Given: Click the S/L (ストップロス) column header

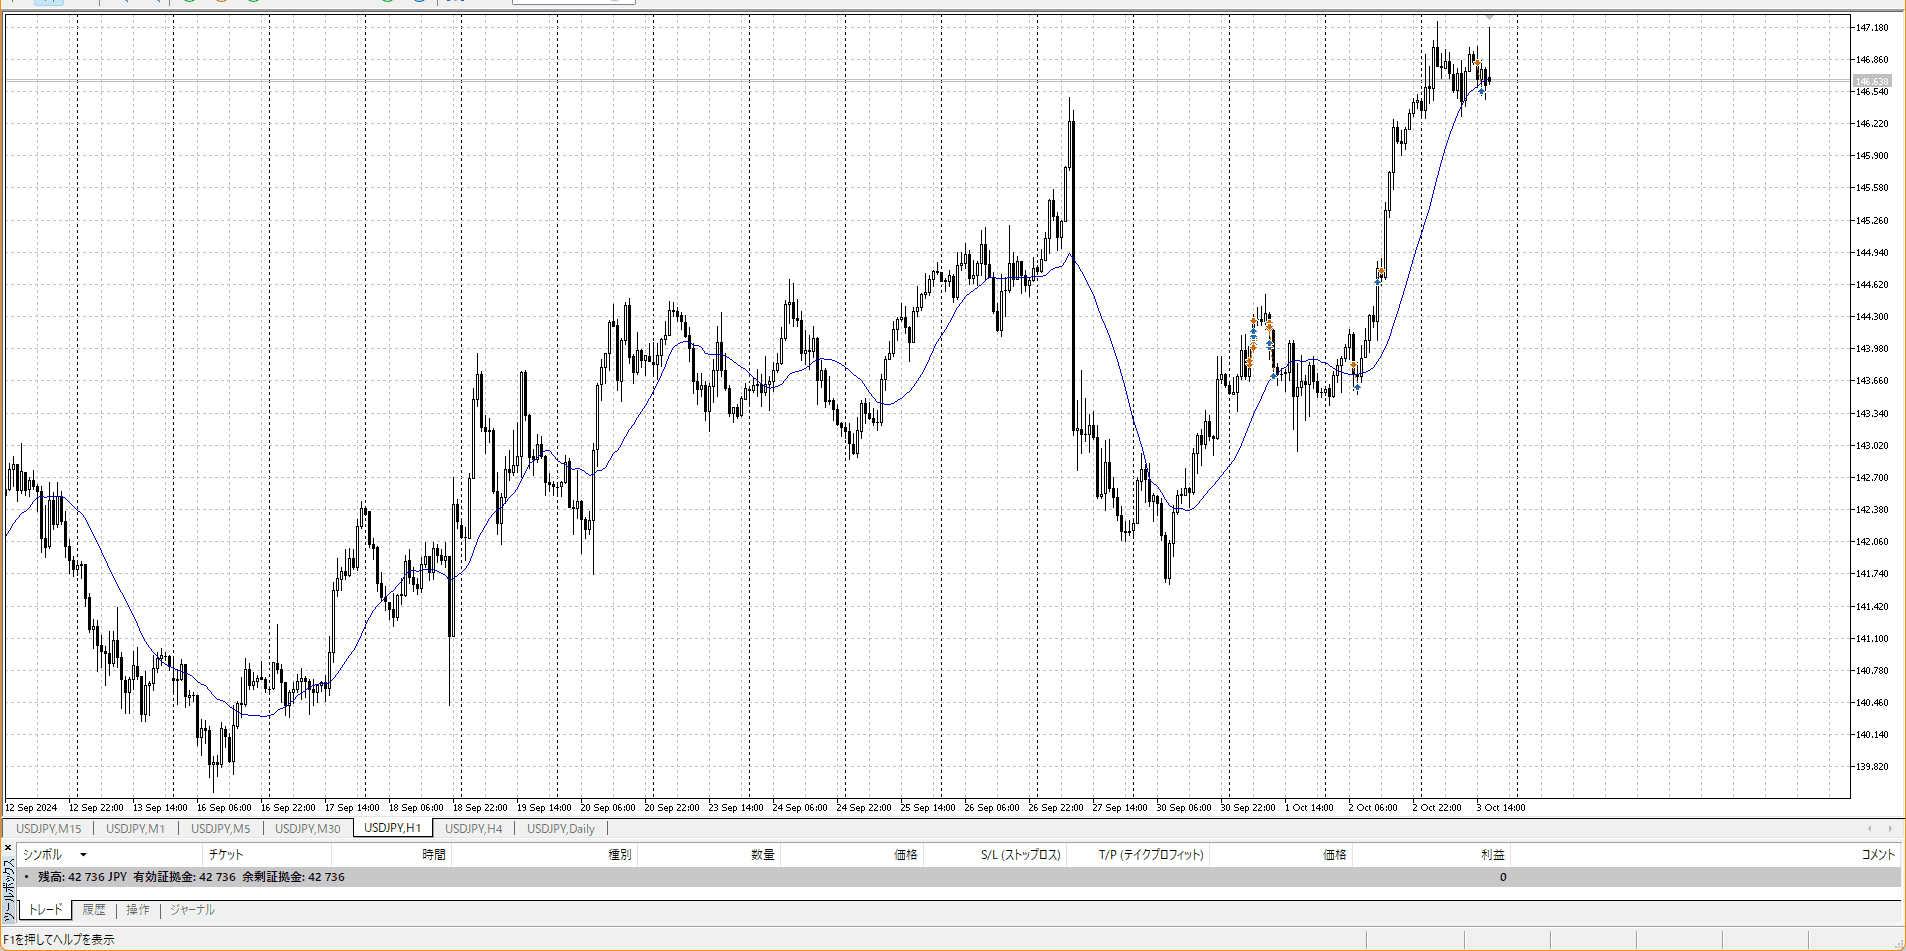Looking at the screenshot, I should point(1020,855).
